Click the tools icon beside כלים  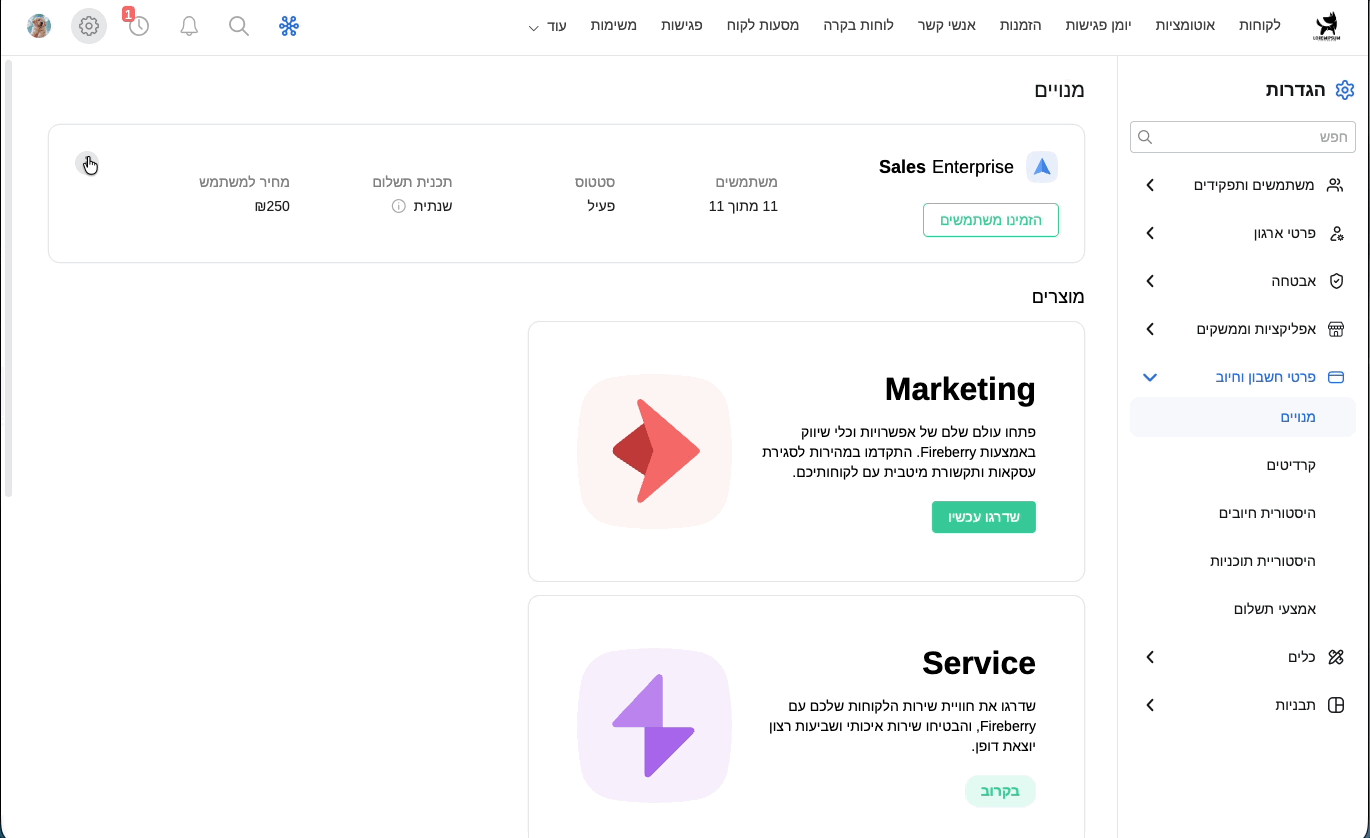tap(1335, 657)
